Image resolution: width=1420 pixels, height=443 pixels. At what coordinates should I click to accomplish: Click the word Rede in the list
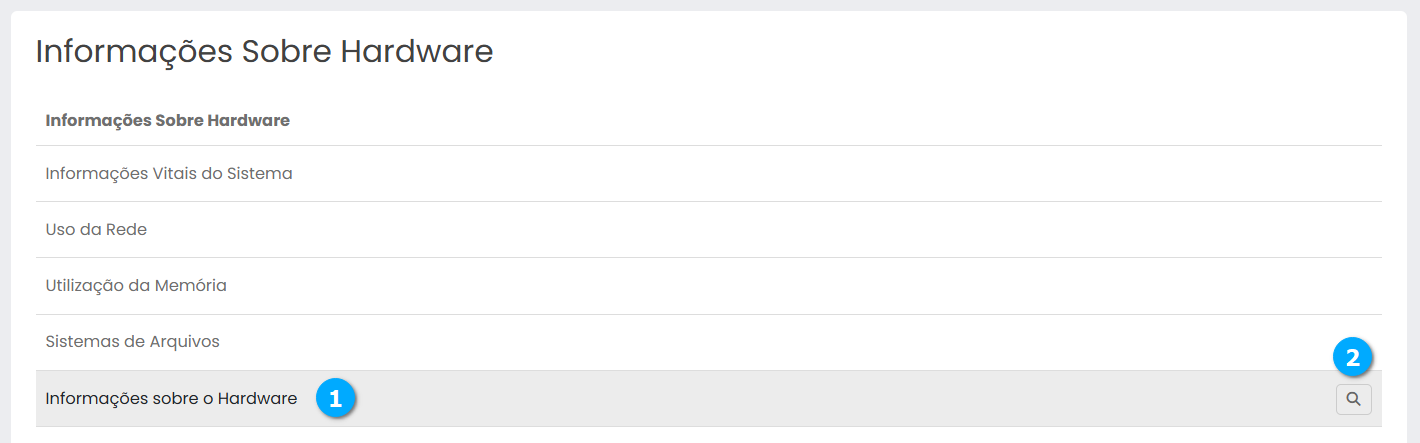[x=128, y=230]
